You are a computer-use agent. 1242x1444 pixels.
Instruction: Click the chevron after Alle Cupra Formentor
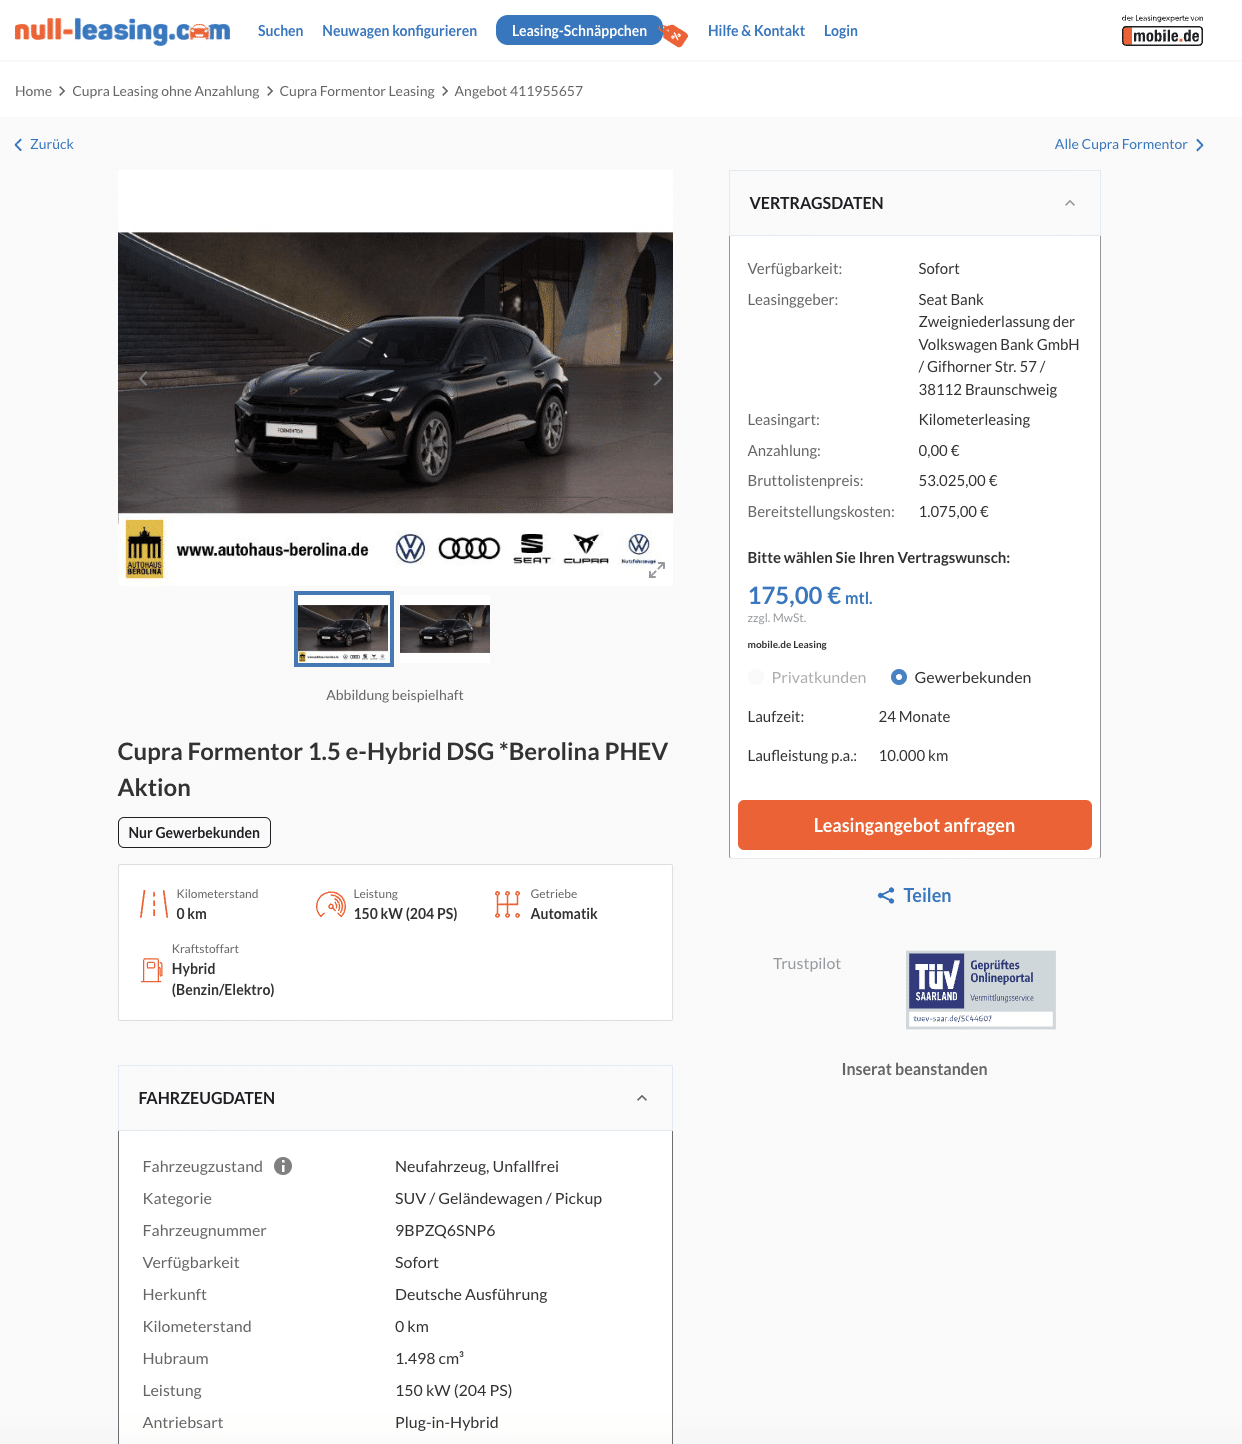[1200, 145]
